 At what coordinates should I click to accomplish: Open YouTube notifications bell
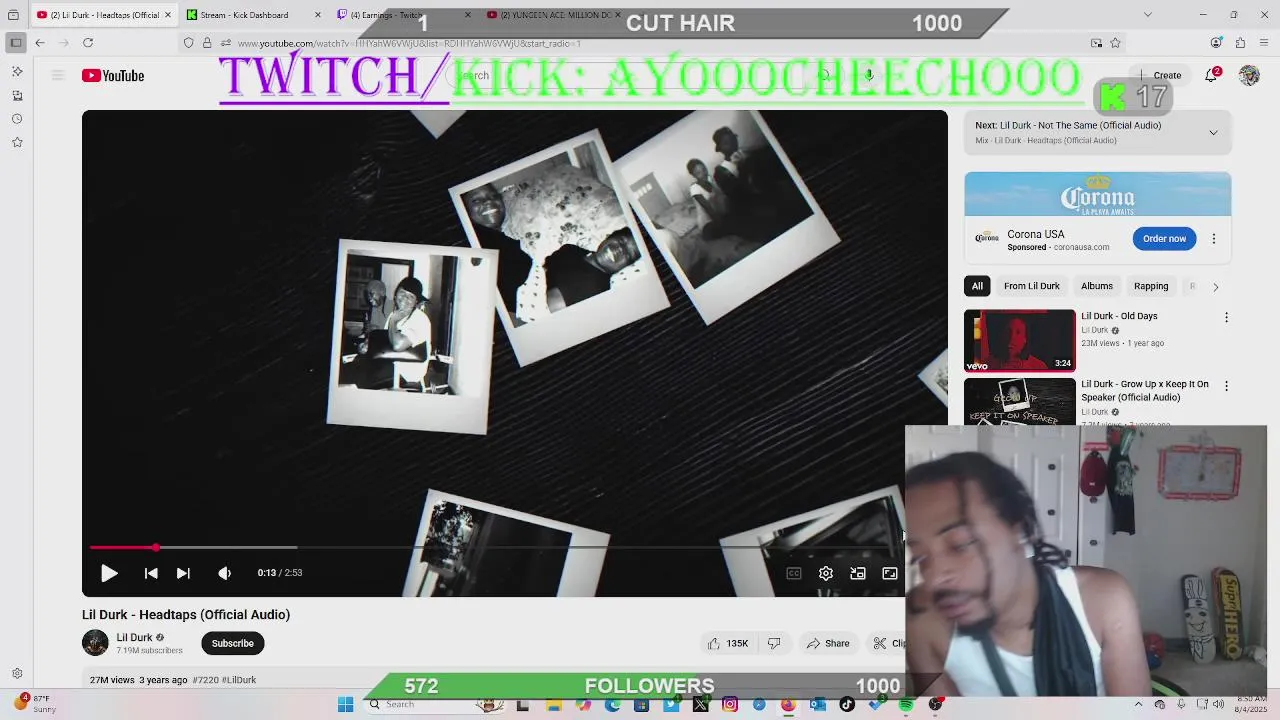[1211, 75]
